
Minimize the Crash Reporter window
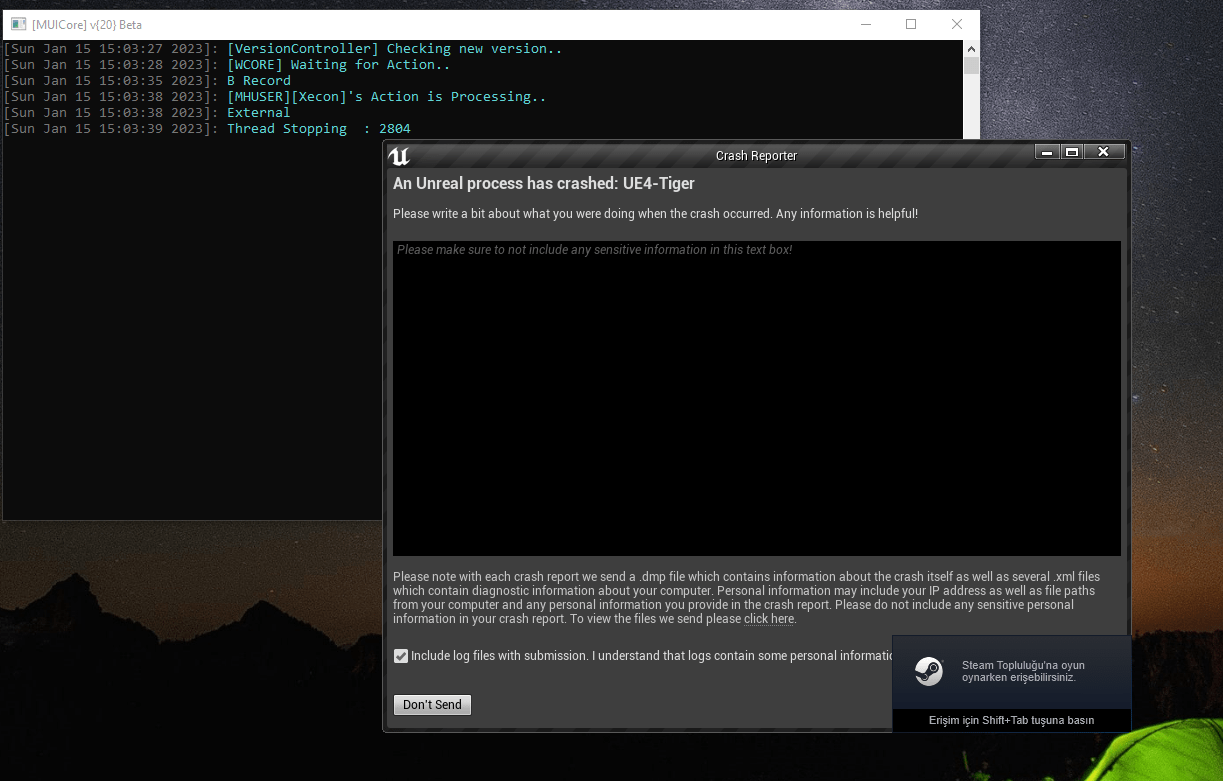[x=1047, y=152]
